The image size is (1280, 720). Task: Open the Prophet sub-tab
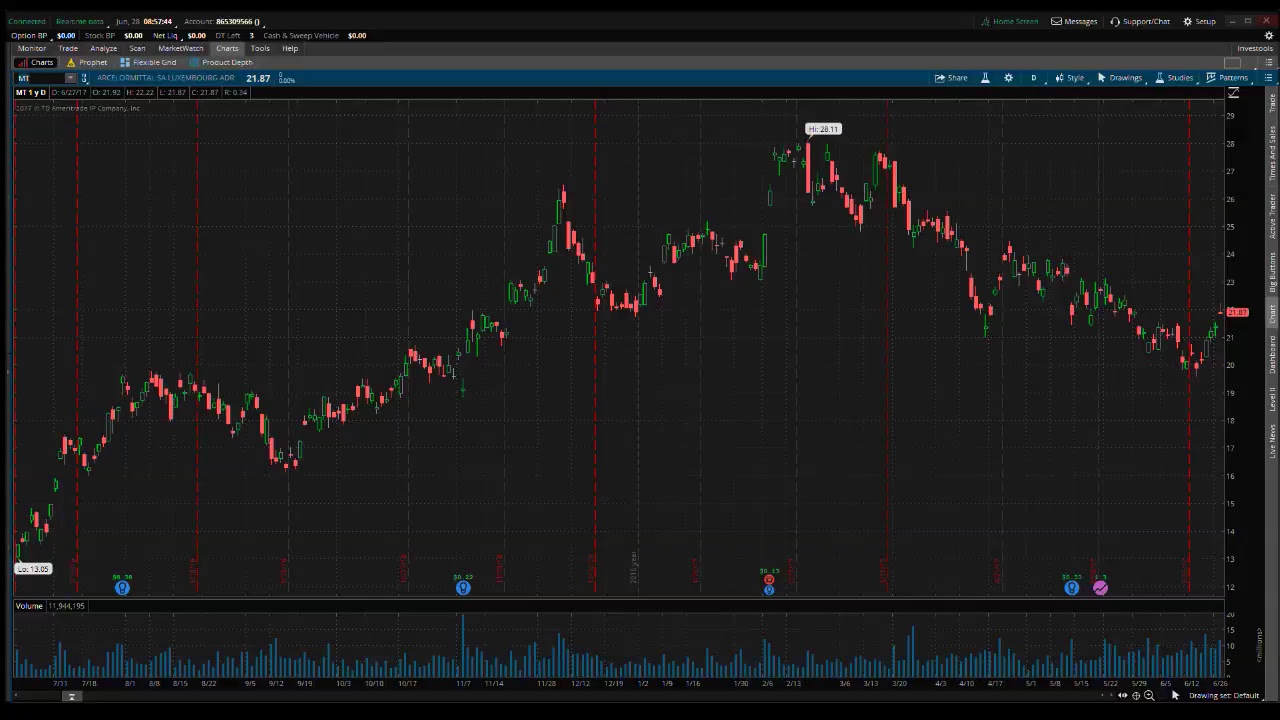click(87, 62)
